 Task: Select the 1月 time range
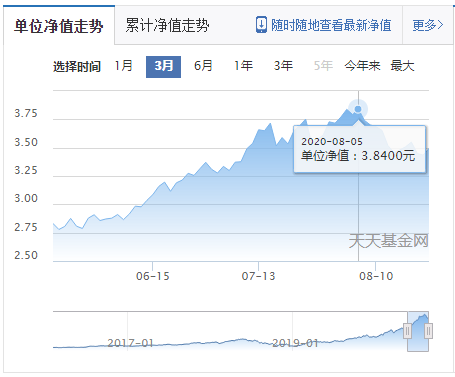(x=124, y=66)
